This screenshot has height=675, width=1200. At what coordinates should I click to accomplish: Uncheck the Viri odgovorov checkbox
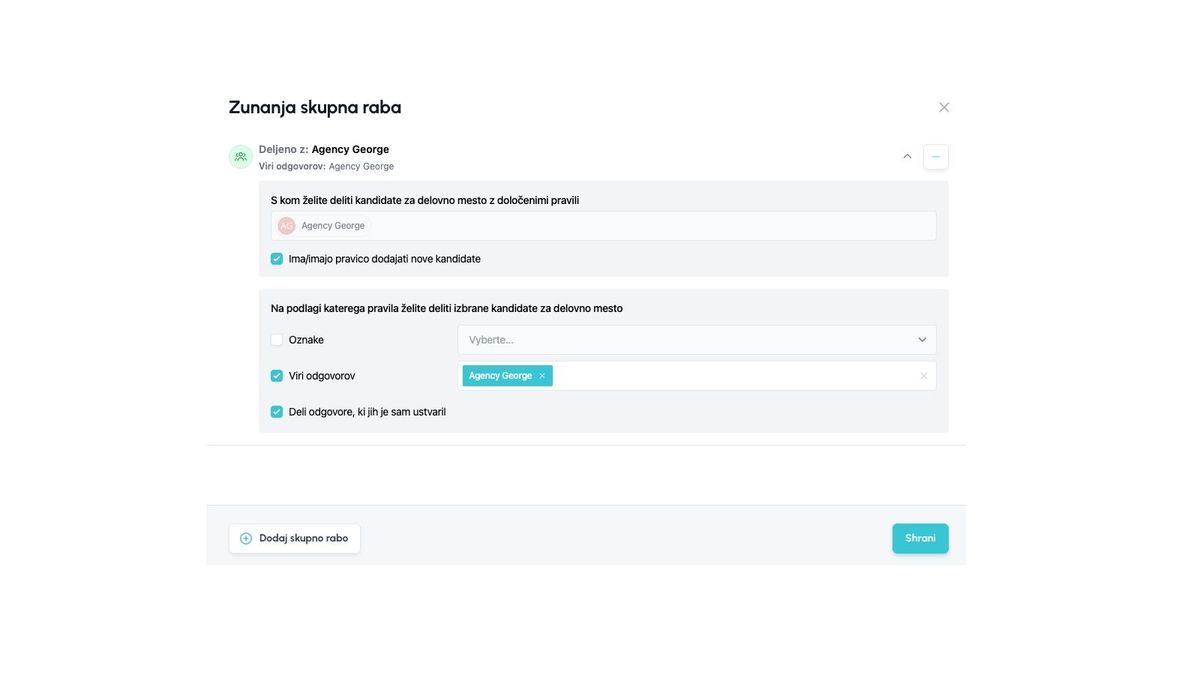point(277,376)
